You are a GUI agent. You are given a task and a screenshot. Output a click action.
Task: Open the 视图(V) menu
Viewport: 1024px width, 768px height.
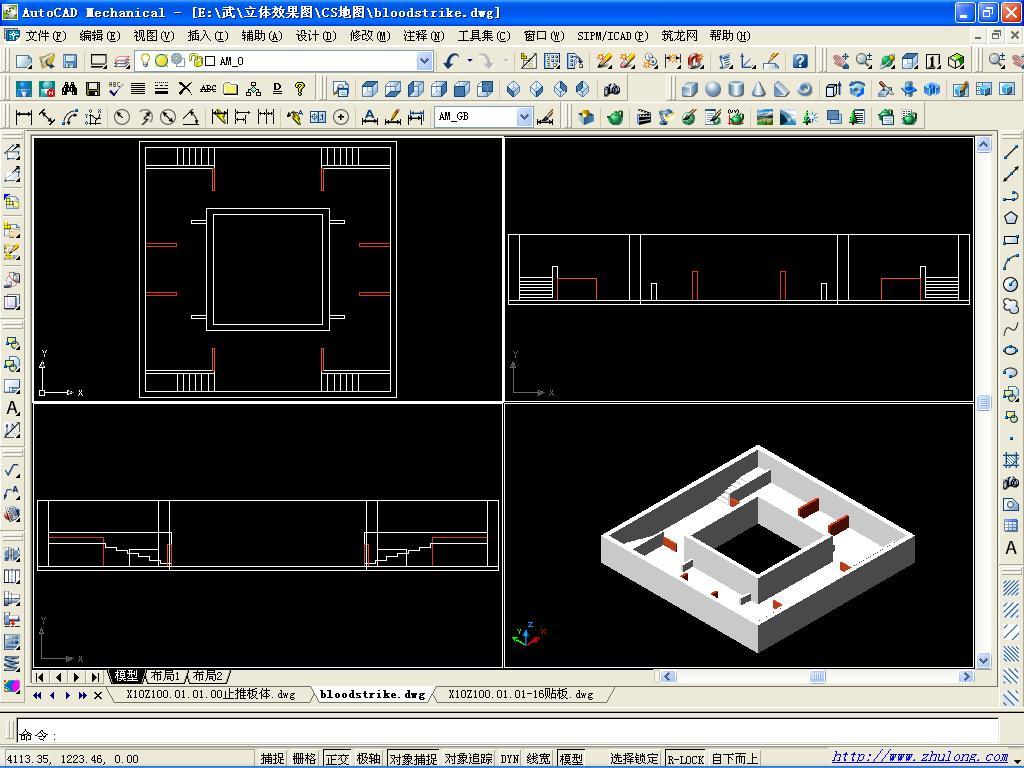153,35
